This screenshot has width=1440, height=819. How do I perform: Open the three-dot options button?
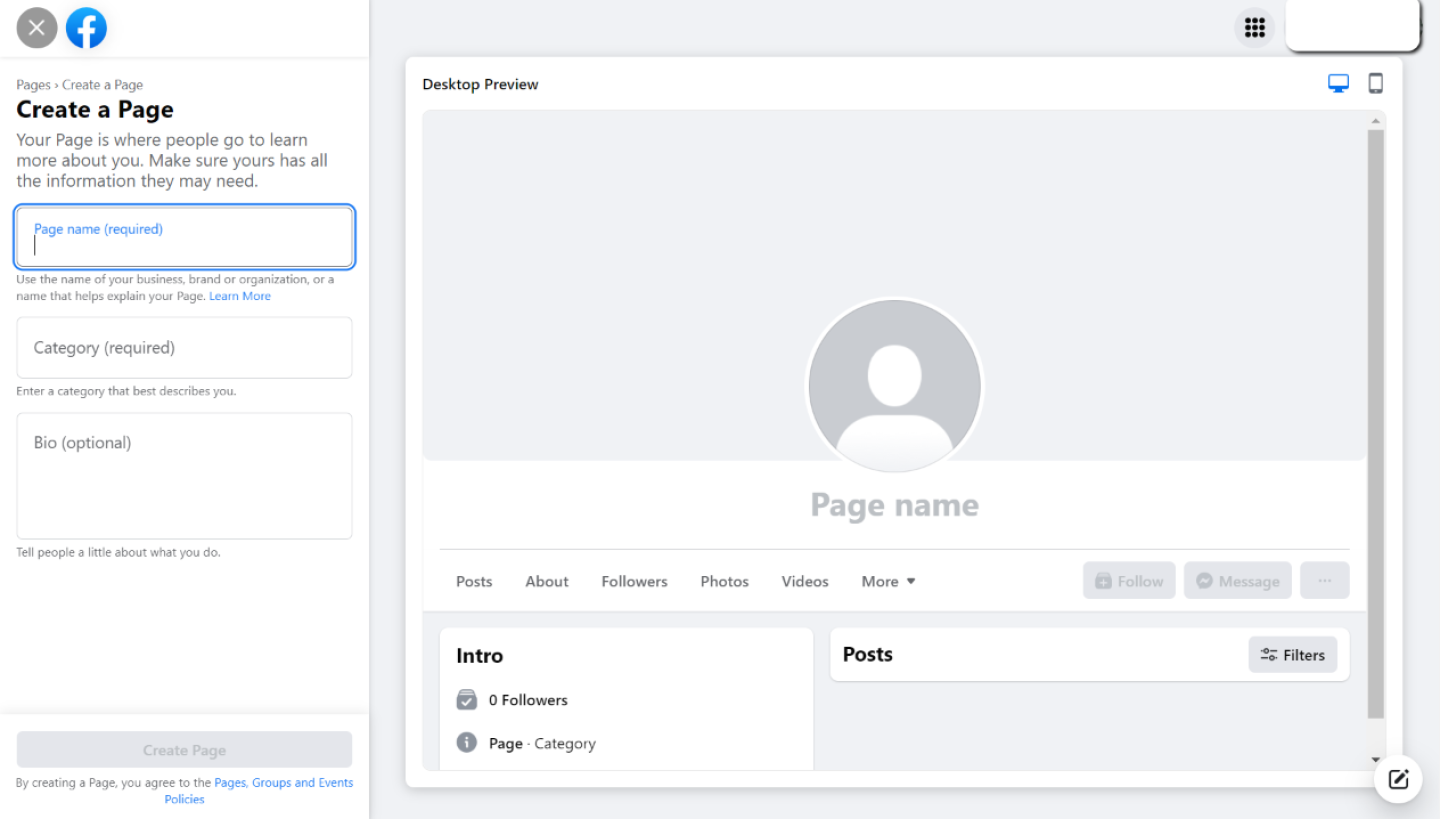click(x=1324, y=581)
